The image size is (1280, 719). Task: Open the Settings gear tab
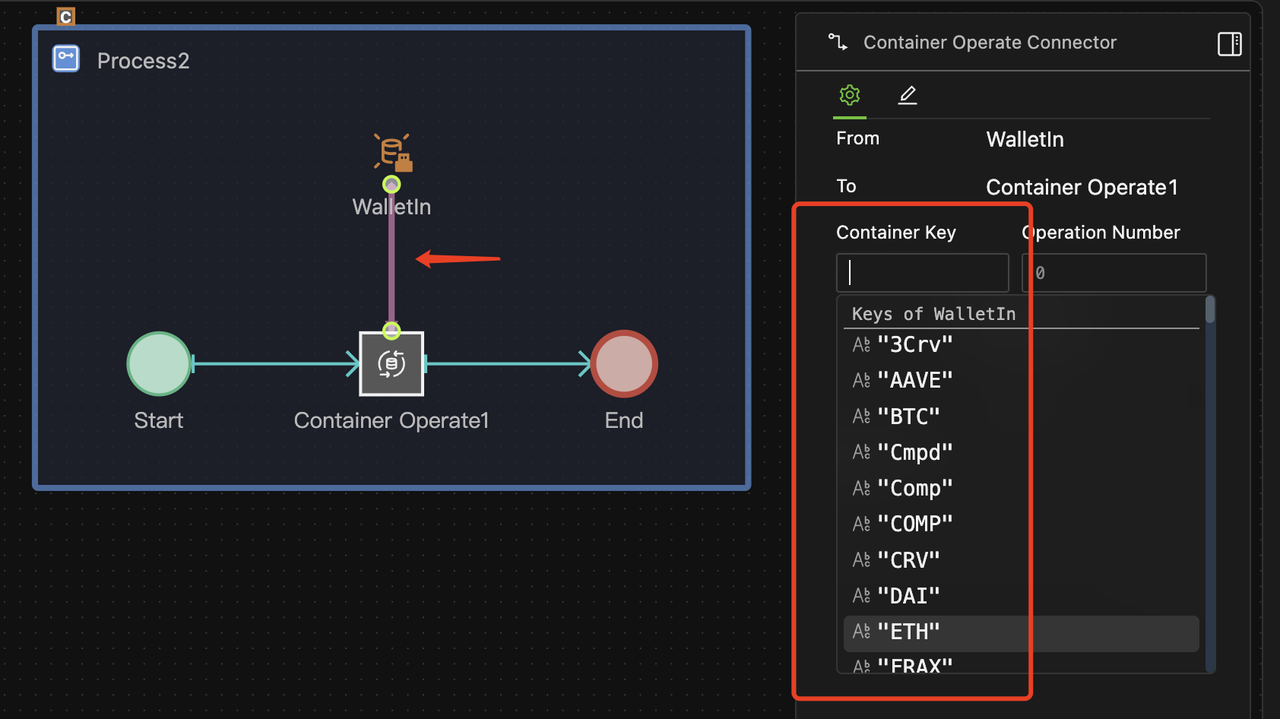point(849,96)
